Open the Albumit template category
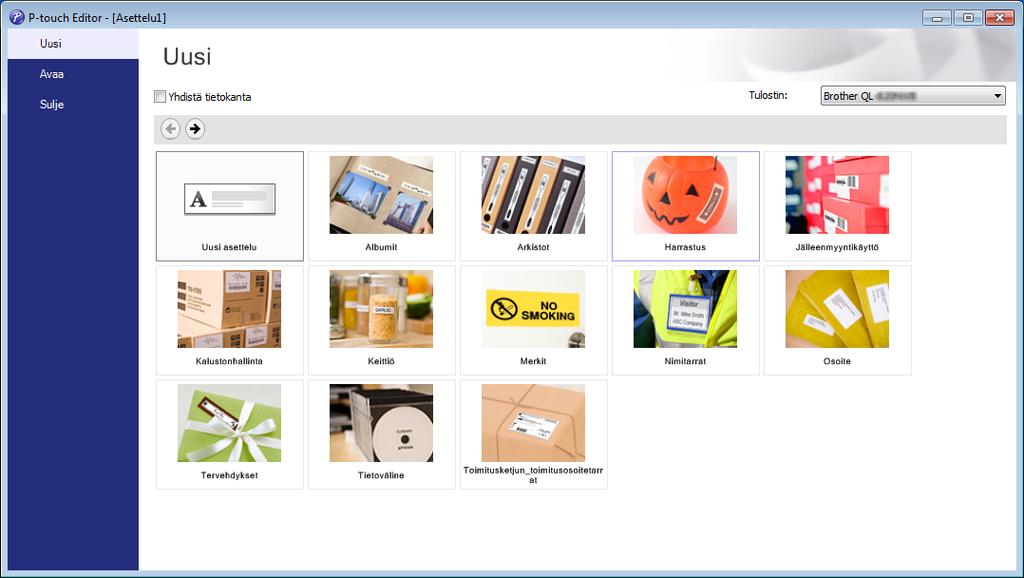Screen dimensions: 1024x578 point(381,206)
